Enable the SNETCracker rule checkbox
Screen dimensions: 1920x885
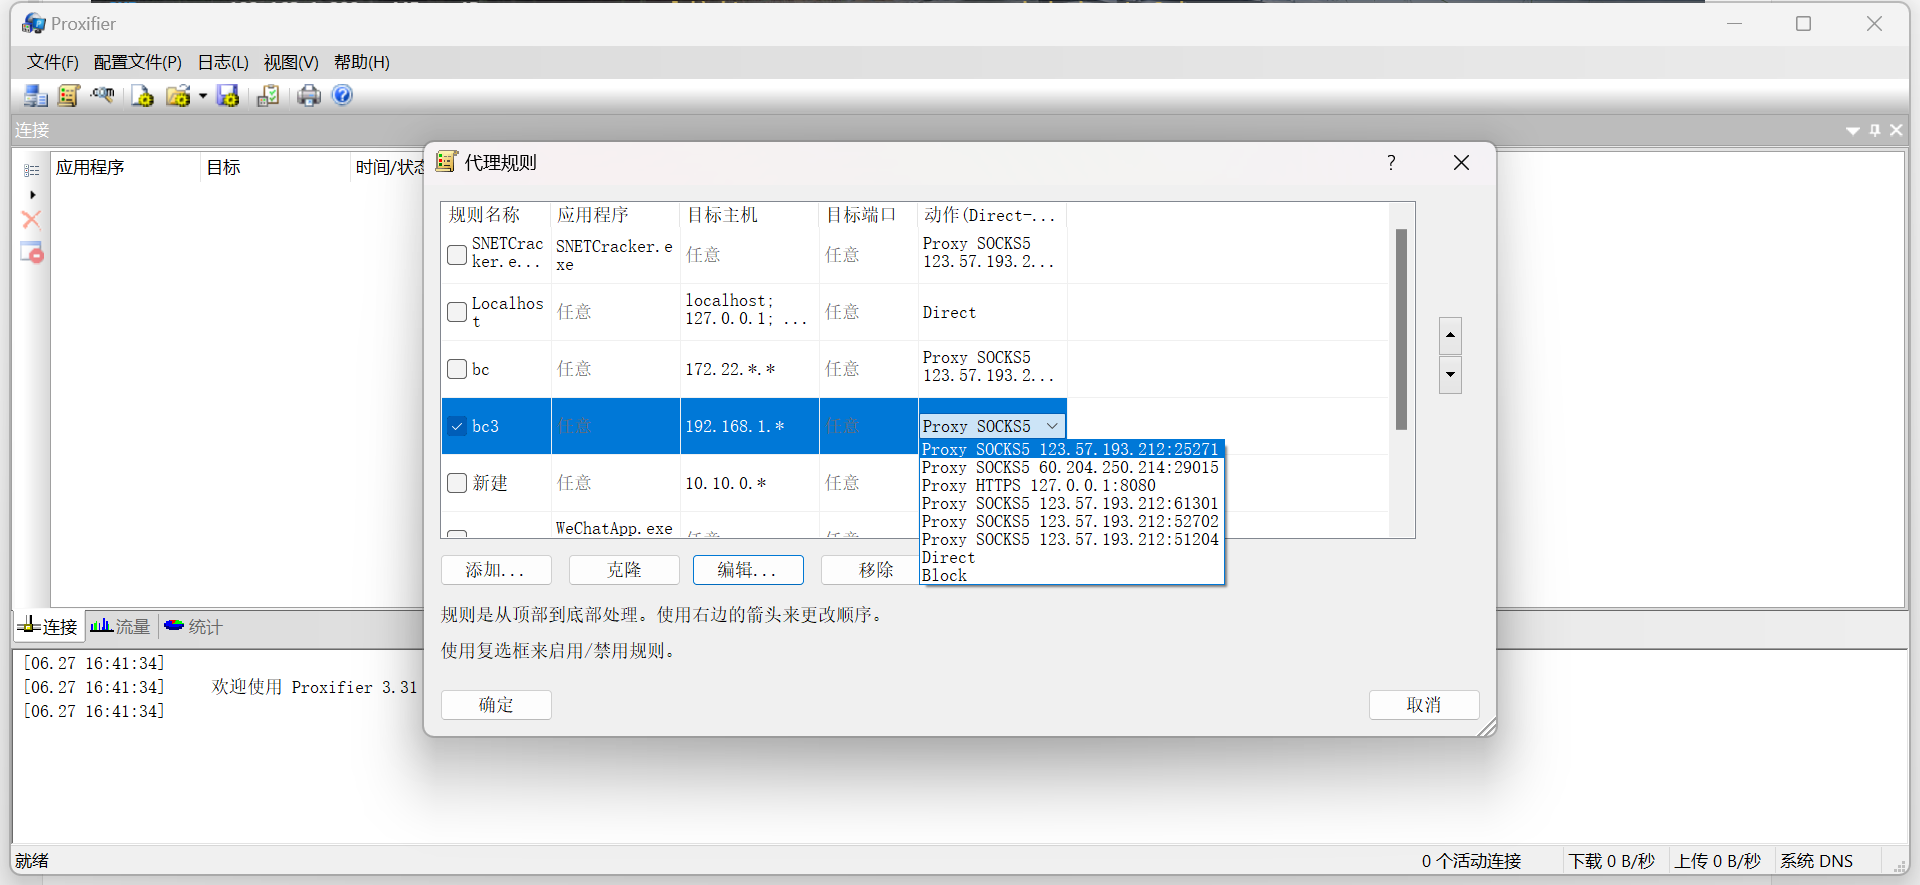(457, 255)
